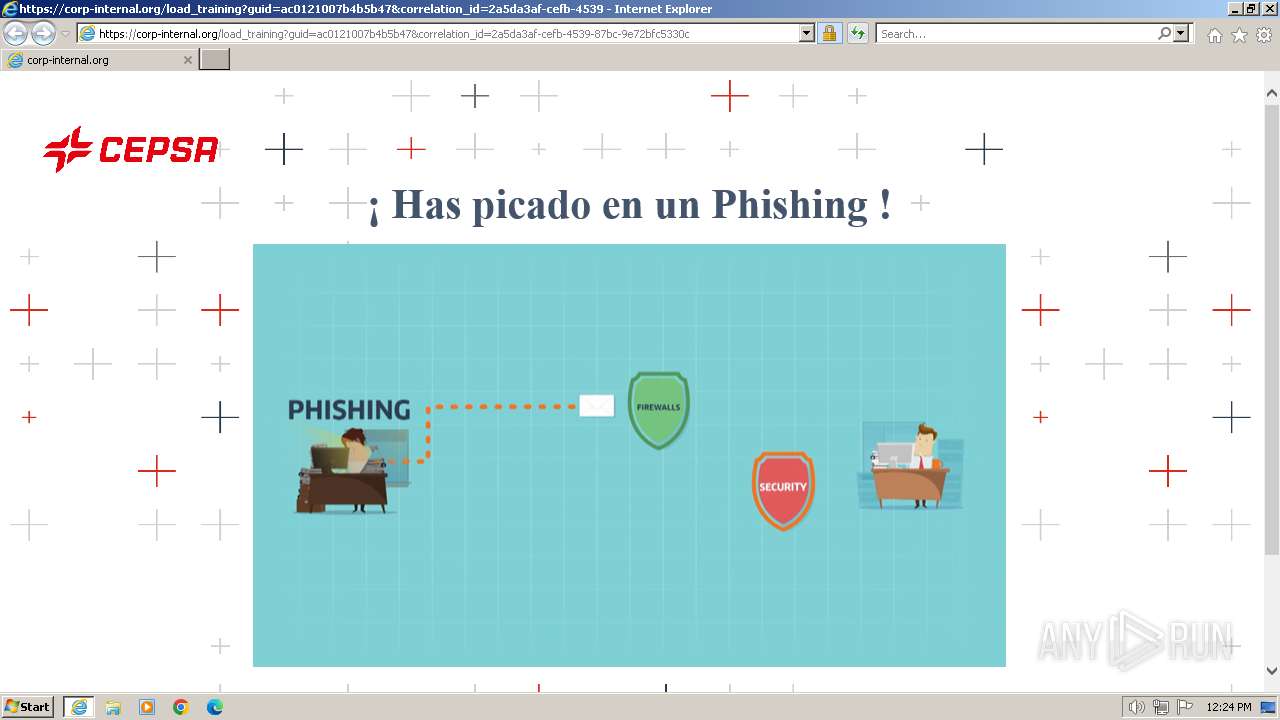Close the corp-internal.org tab
Viewport: 1280px width, 720px height.
coord(187,60)
